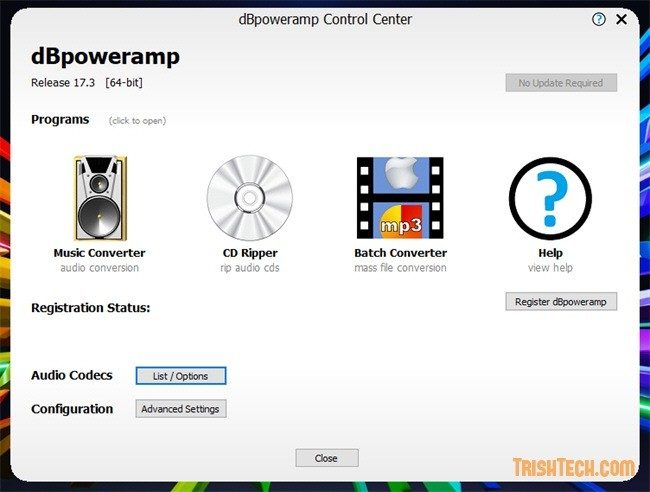Click the 'Configuration' label
The width and height of the screenshot is (650, 492).
[x=72, y=409]
